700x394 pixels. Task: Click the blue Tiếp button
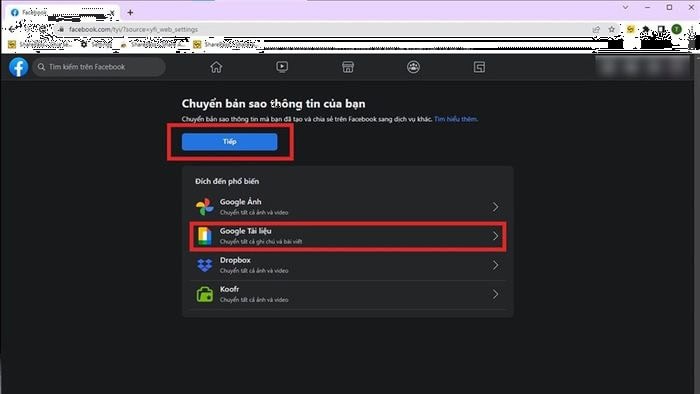[229, 141]
